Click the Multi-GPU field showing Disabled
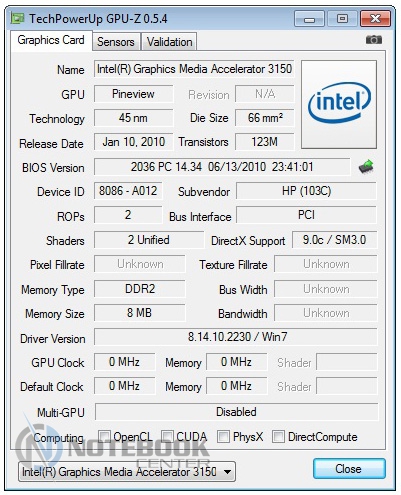The image size is (401, 495). coord(237,412)
